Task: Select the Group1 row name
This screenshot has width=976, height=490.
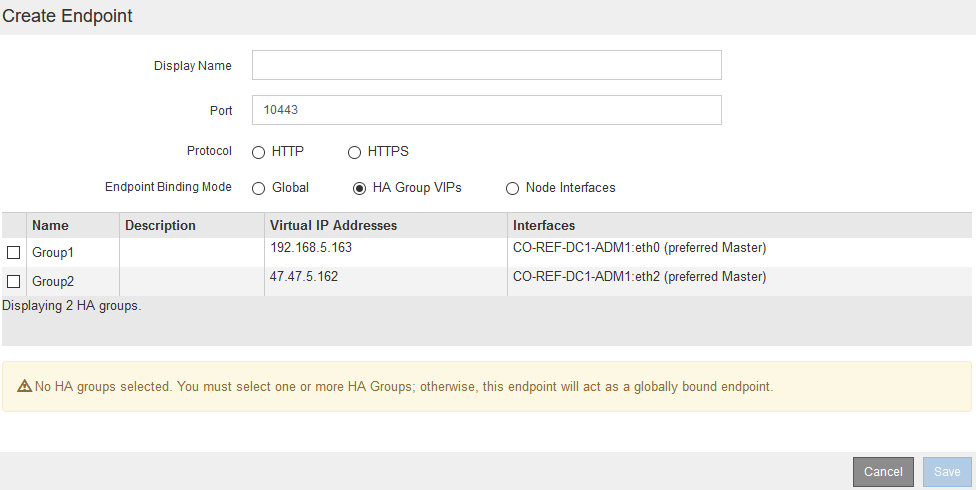Action: click(53, 253)
